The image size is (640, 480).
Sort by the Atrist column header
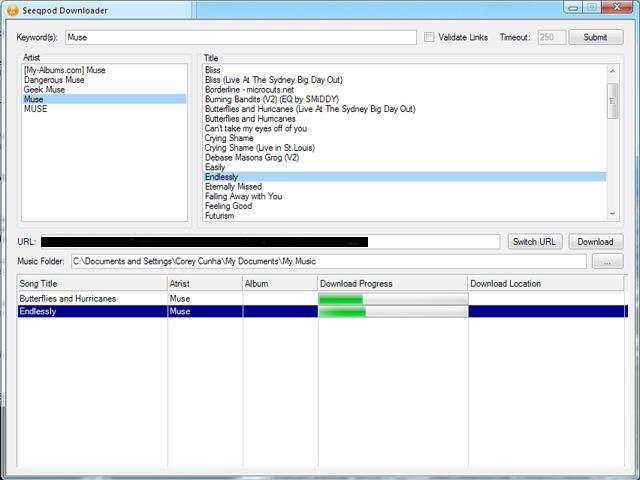[x=205, y=283]
